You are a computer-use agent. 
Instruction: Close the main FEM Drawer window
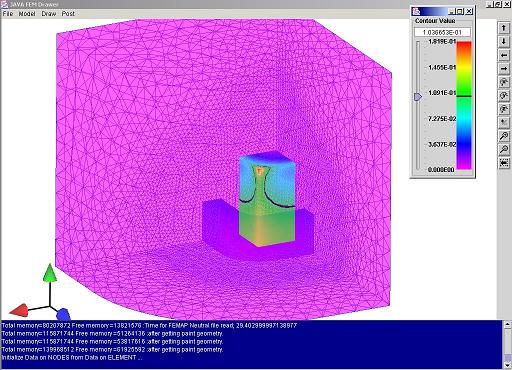[506, 4]
